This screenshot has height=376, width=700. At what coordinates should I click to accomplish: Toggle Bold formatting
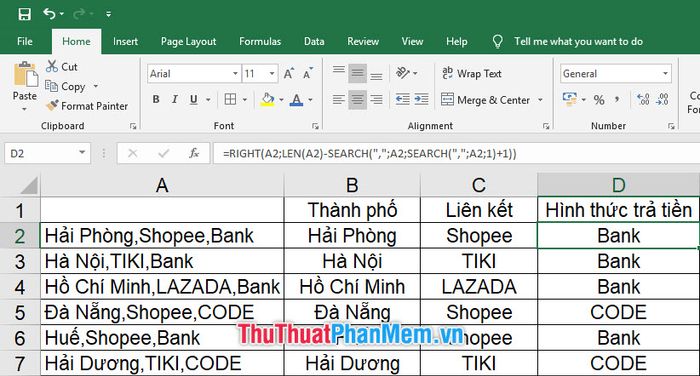click(156, 99)
